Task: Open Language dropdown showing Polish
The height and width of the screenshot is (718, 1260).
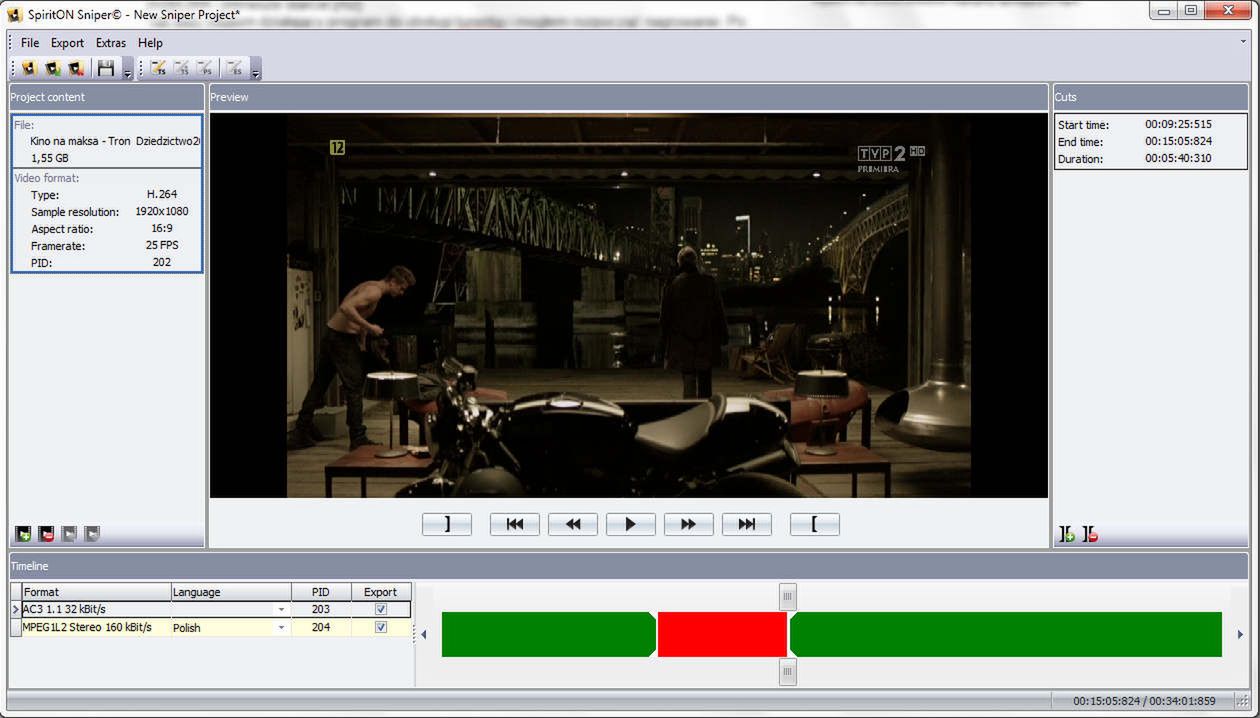Action: 281,628
